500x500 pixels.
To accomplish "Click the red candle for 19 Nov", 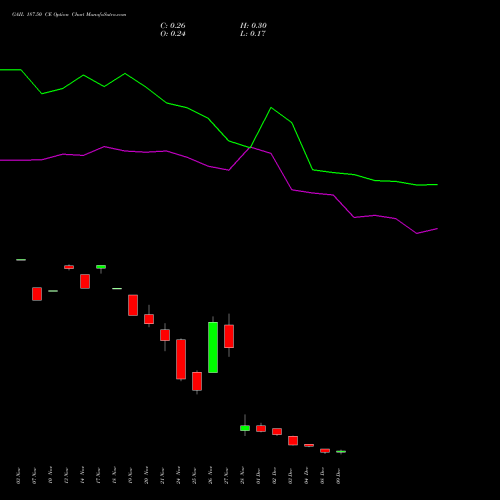I will click(x=133, y=305).
